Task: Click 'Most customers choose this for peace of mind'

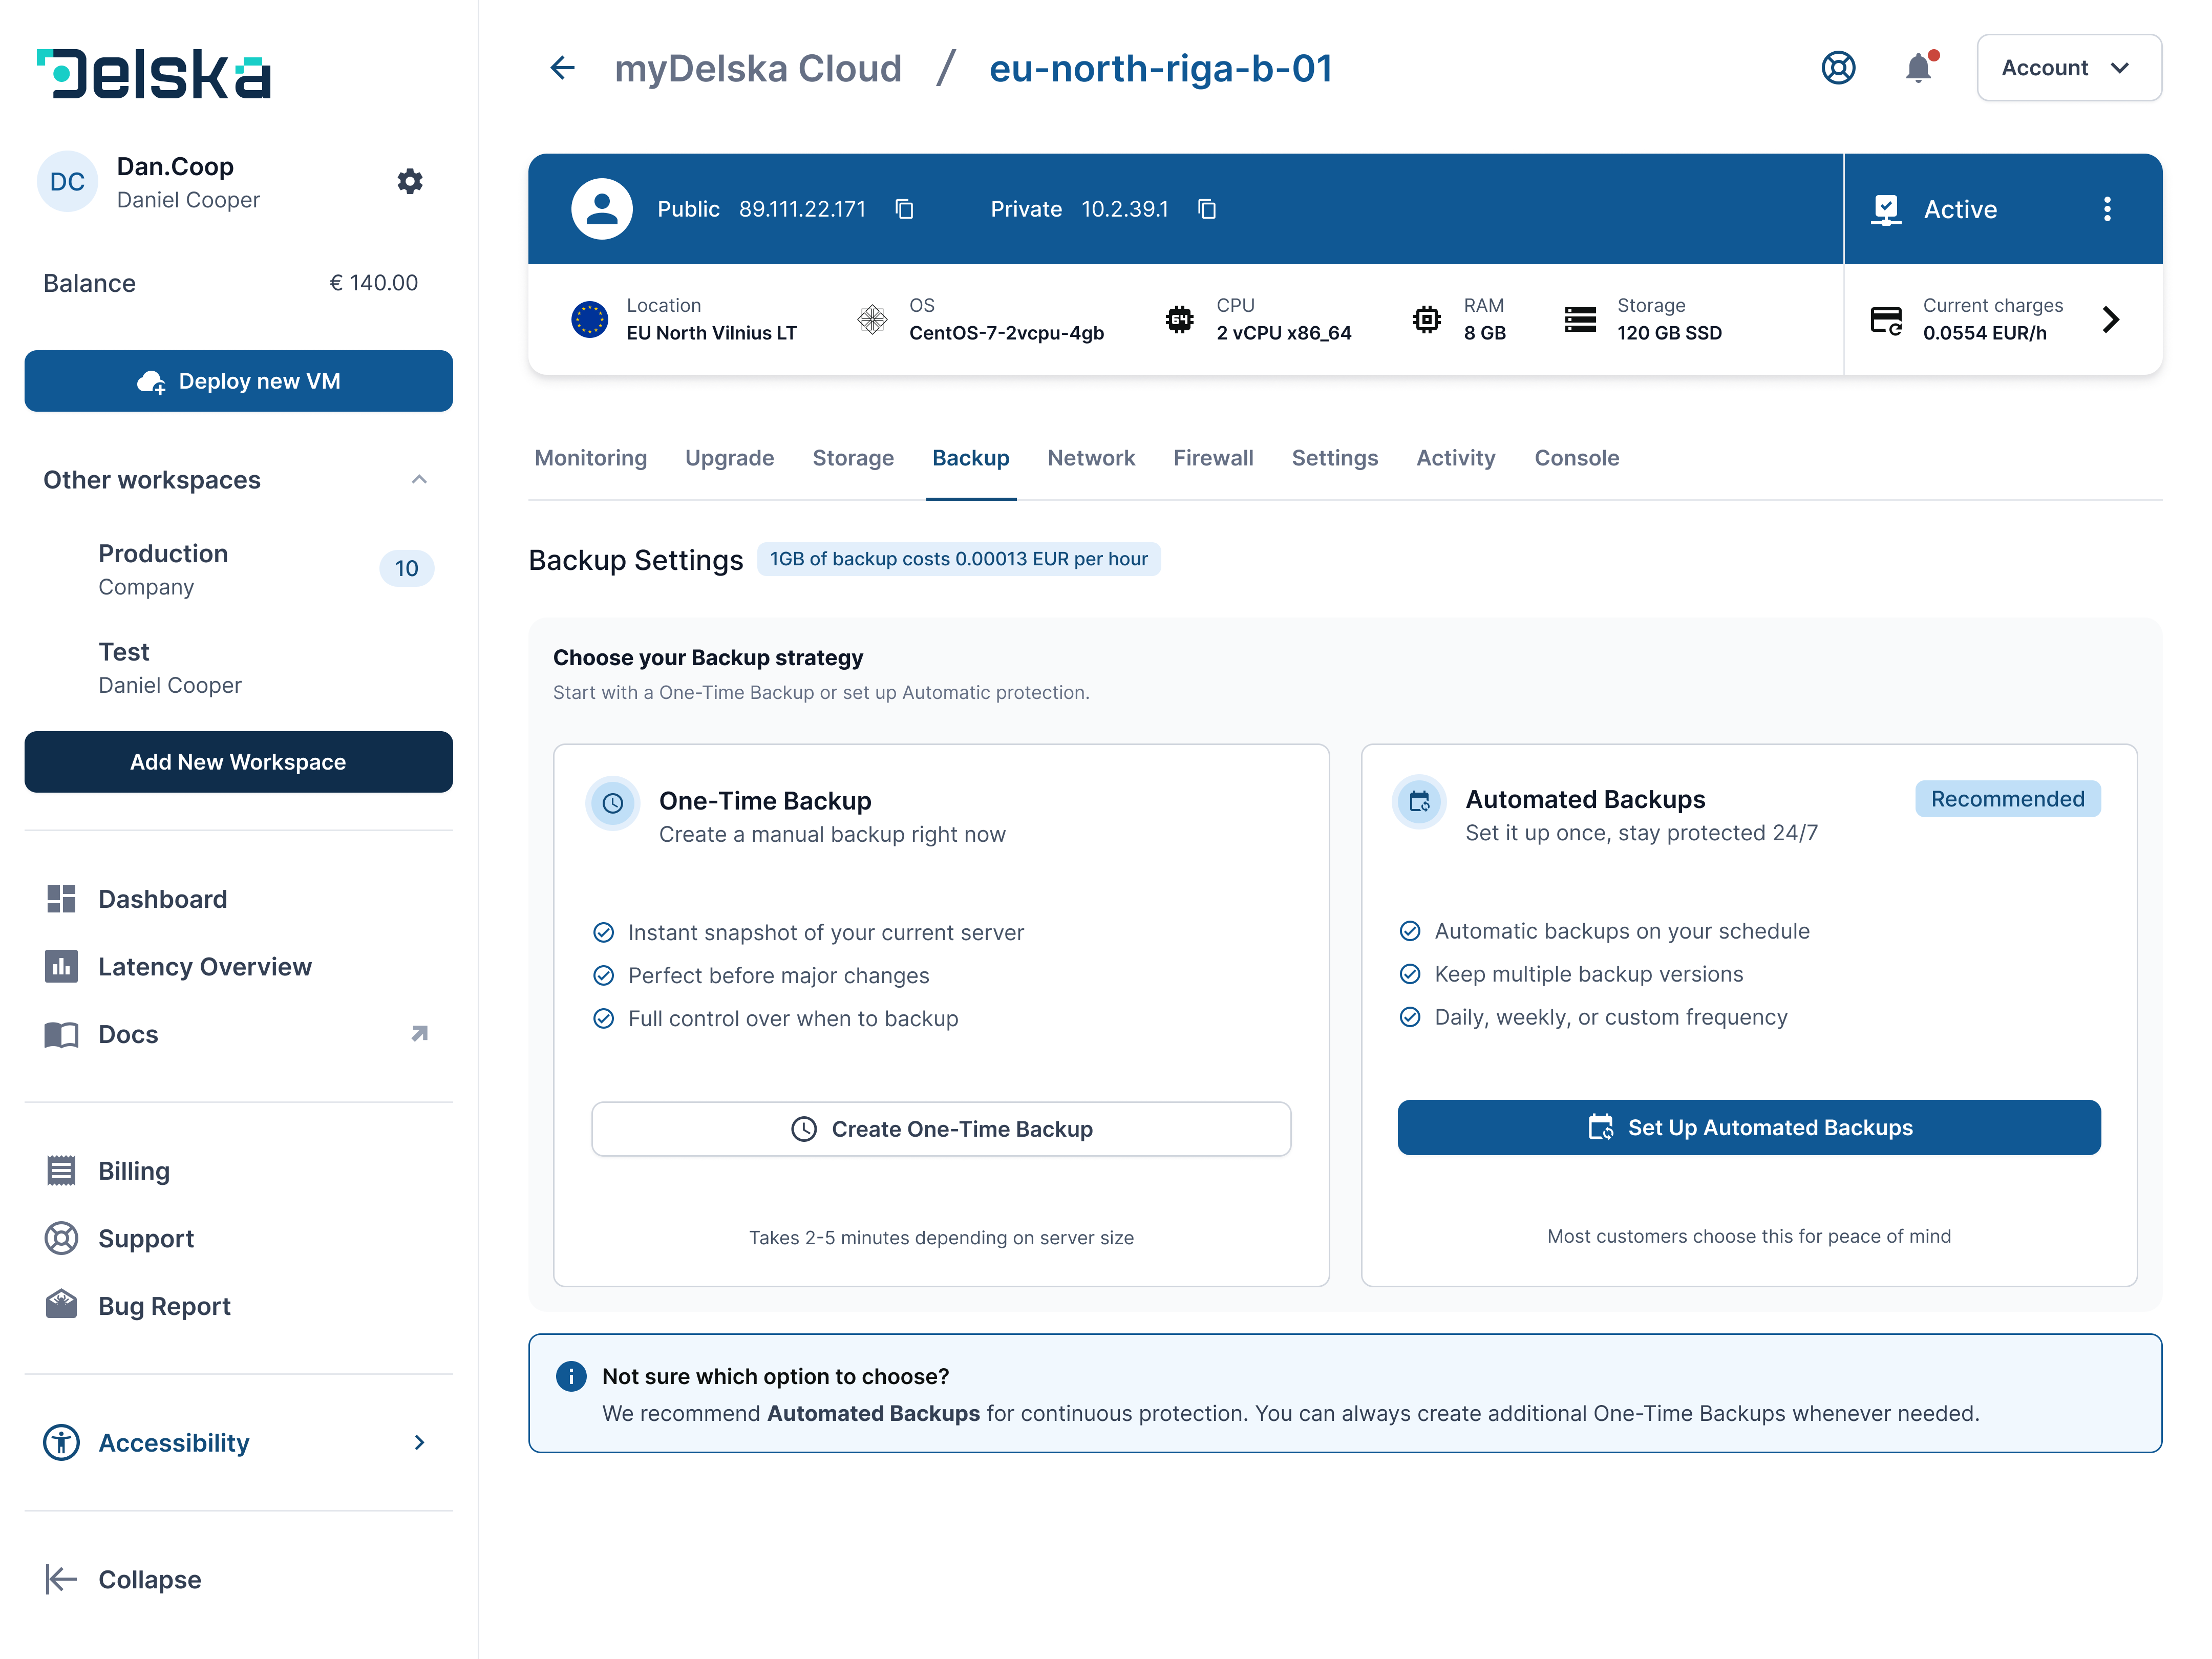Action: tap(1749, 1236)
